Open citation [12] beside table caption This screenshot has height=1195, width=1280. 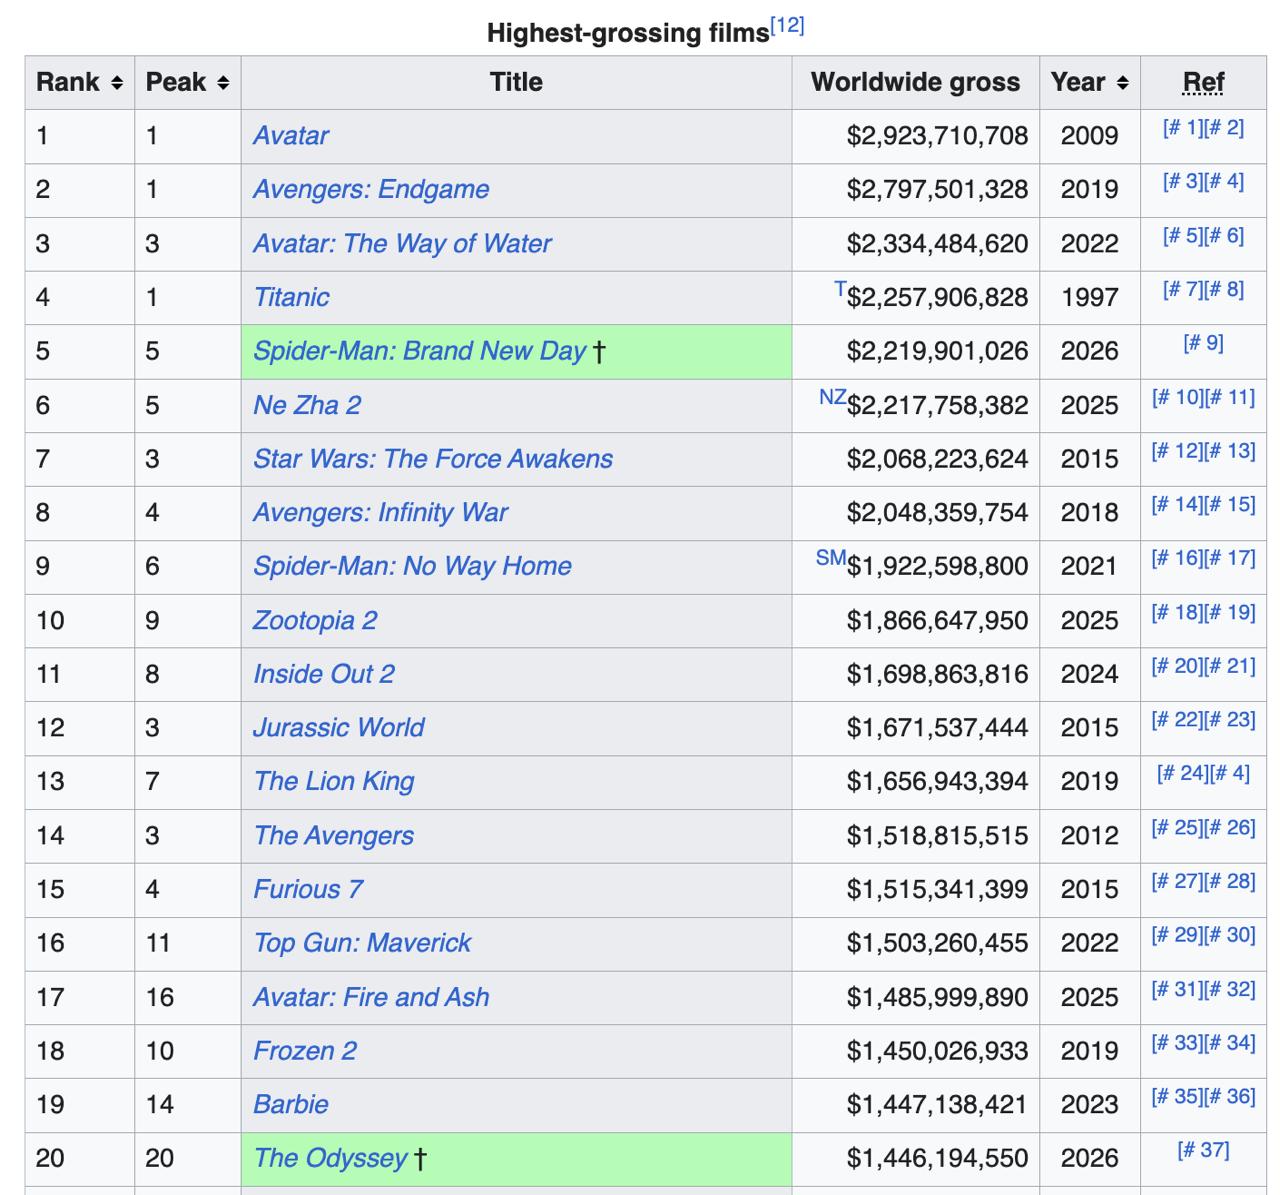pyautogui.click(x=788, y=26)
